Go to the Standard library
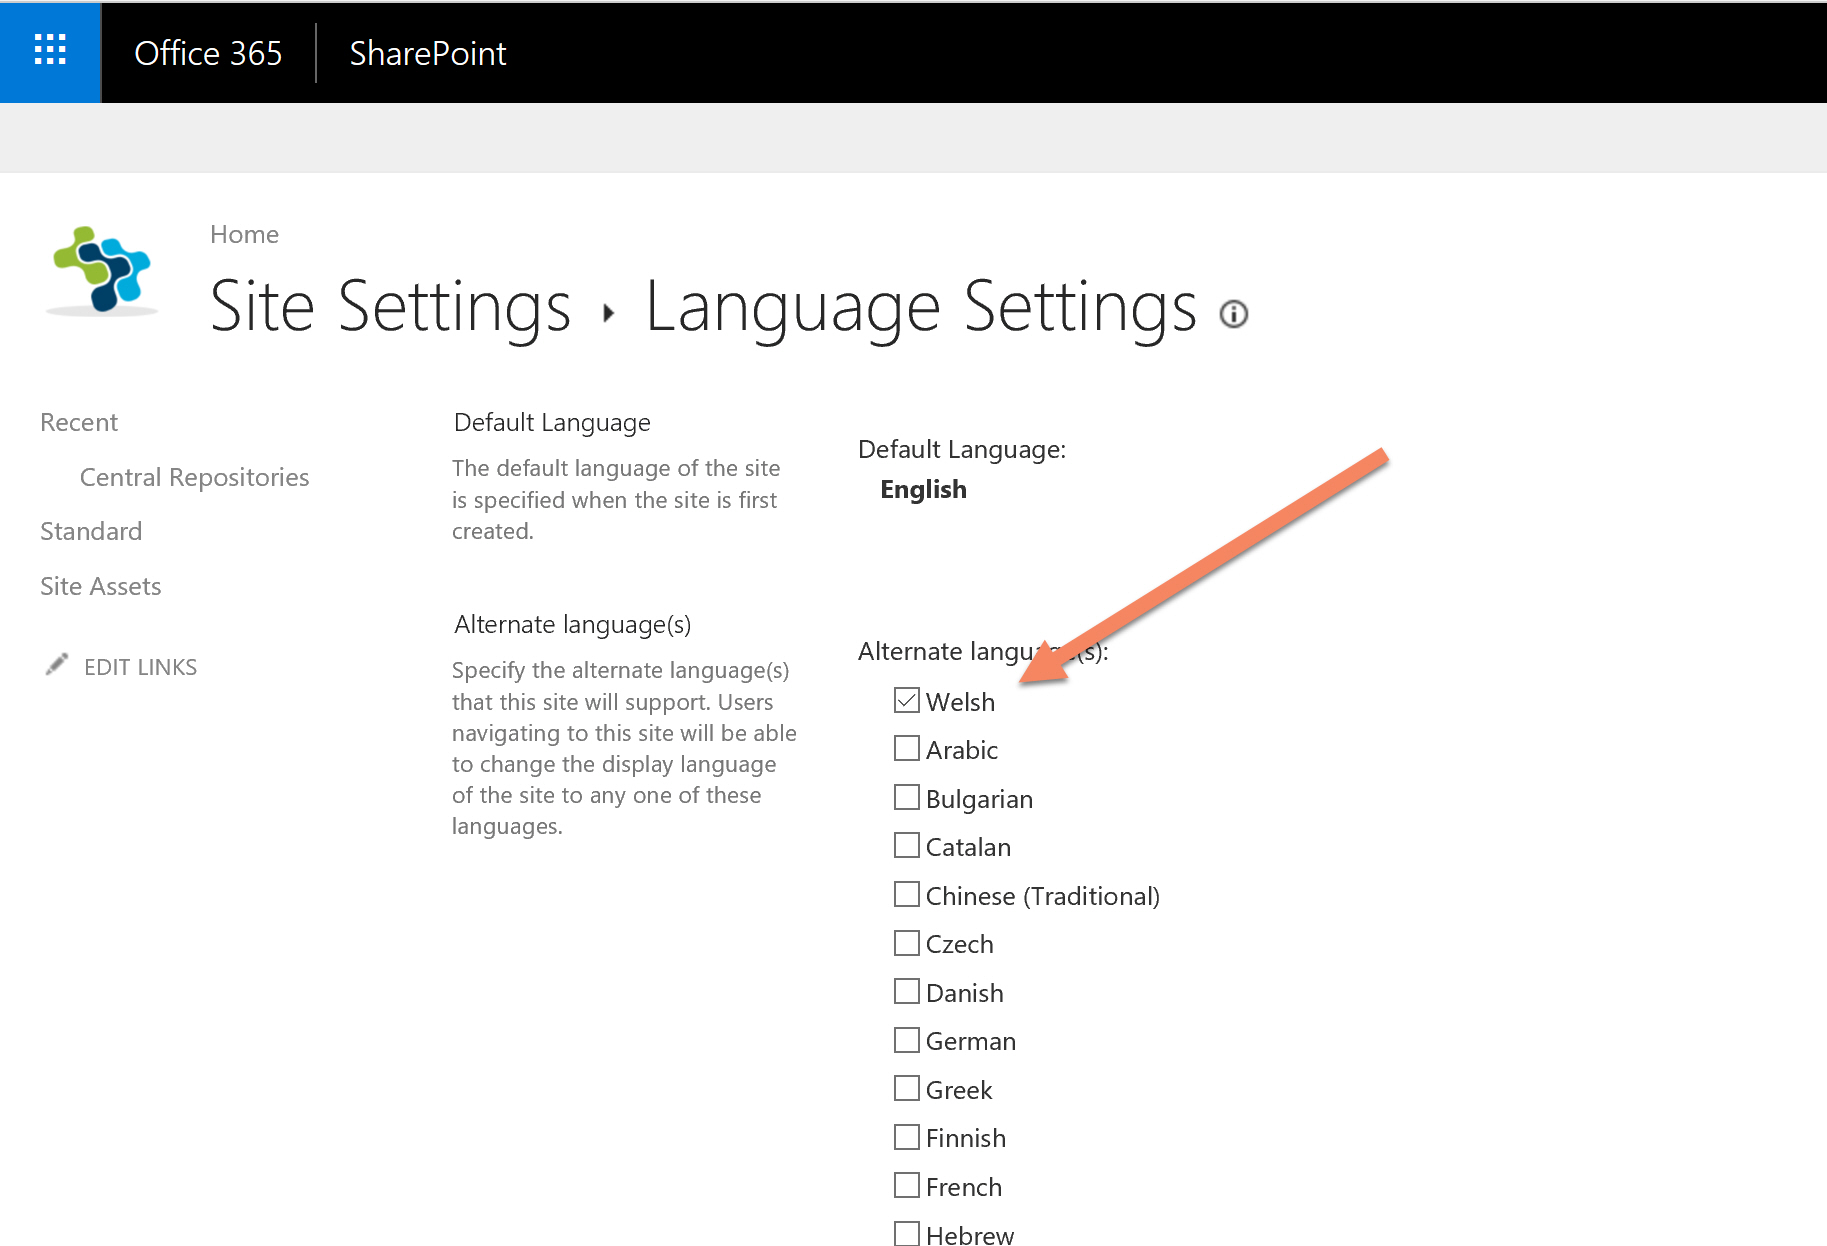Image resolution: width=1827 pixels, height=1246 pixels. [91, 531]
